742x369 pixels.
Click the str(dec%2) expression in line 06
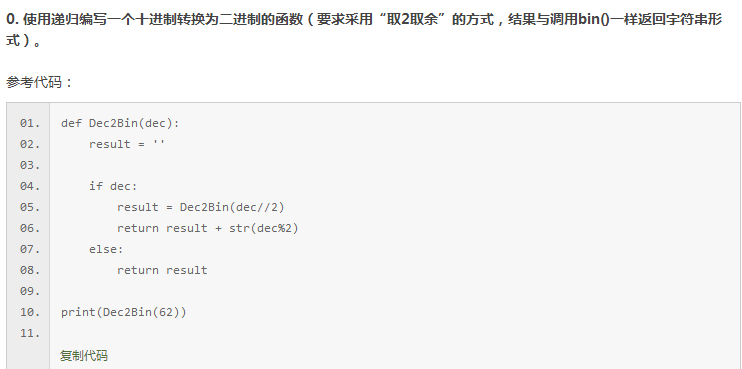264,228
